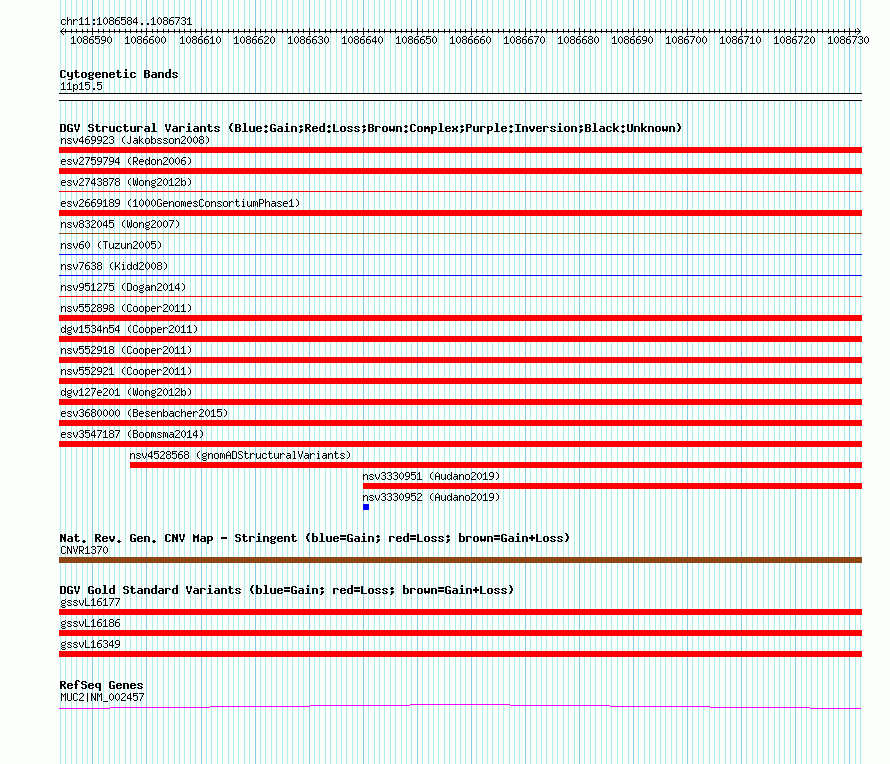Click ruler position 1086730
Screen dimensions: 890x764
848,40
